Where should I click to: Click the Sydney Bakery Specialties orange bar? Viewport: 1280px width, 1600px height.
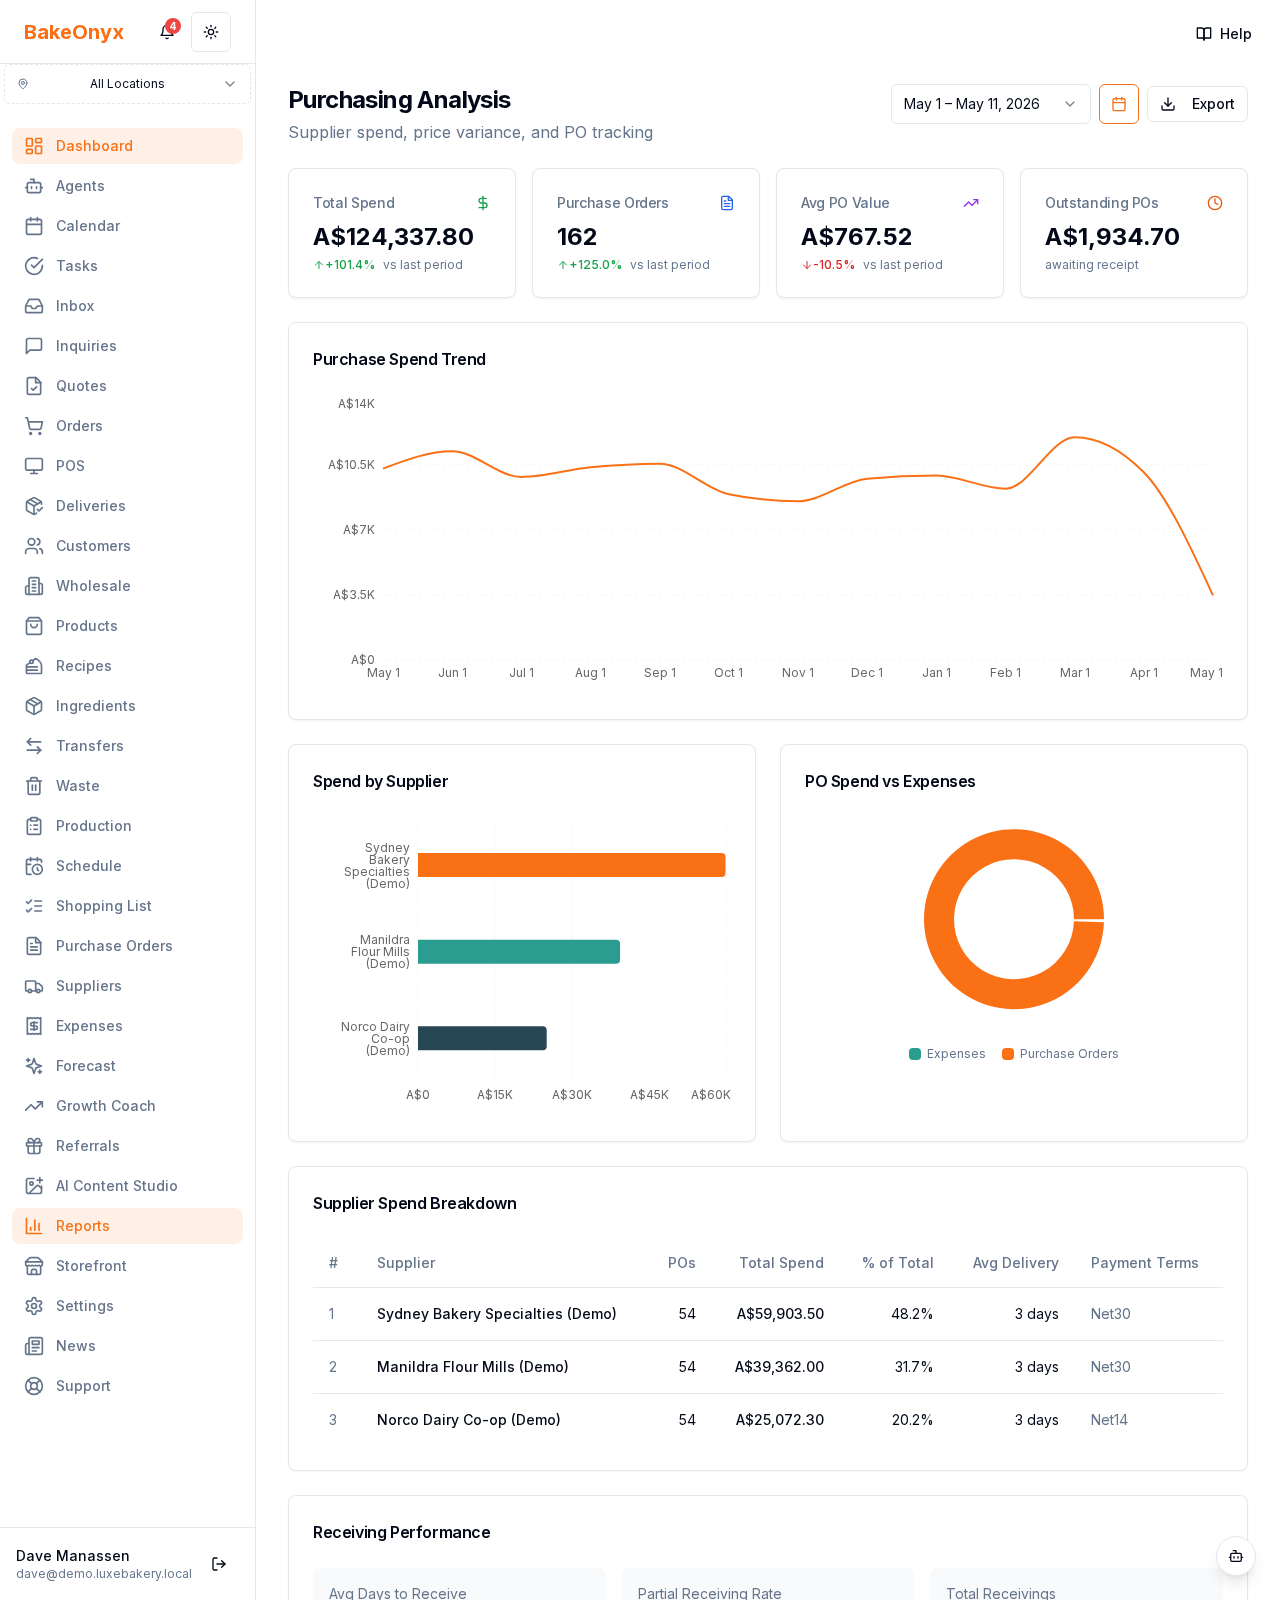pos(572,865)
